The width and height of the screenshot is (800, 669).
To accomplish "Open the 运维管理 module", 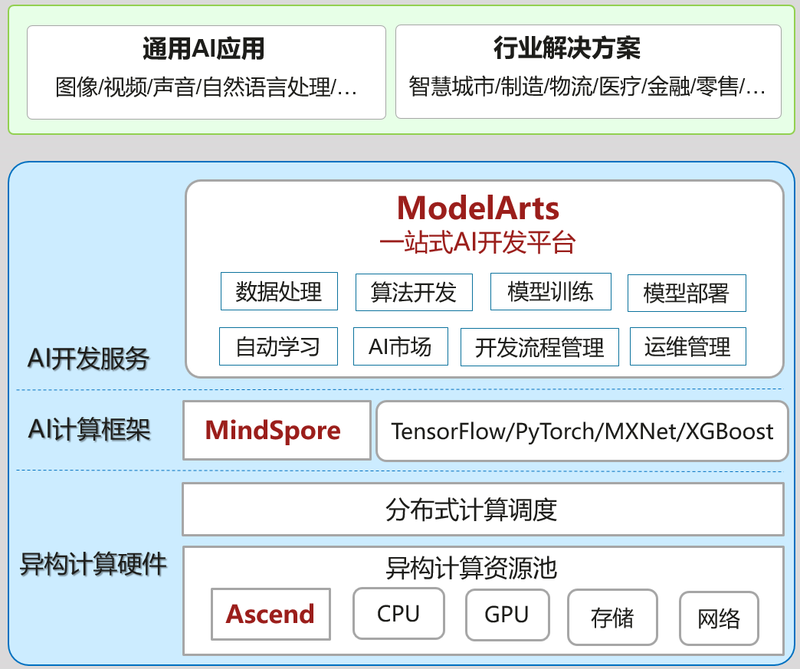I will [x=688, y=346].
